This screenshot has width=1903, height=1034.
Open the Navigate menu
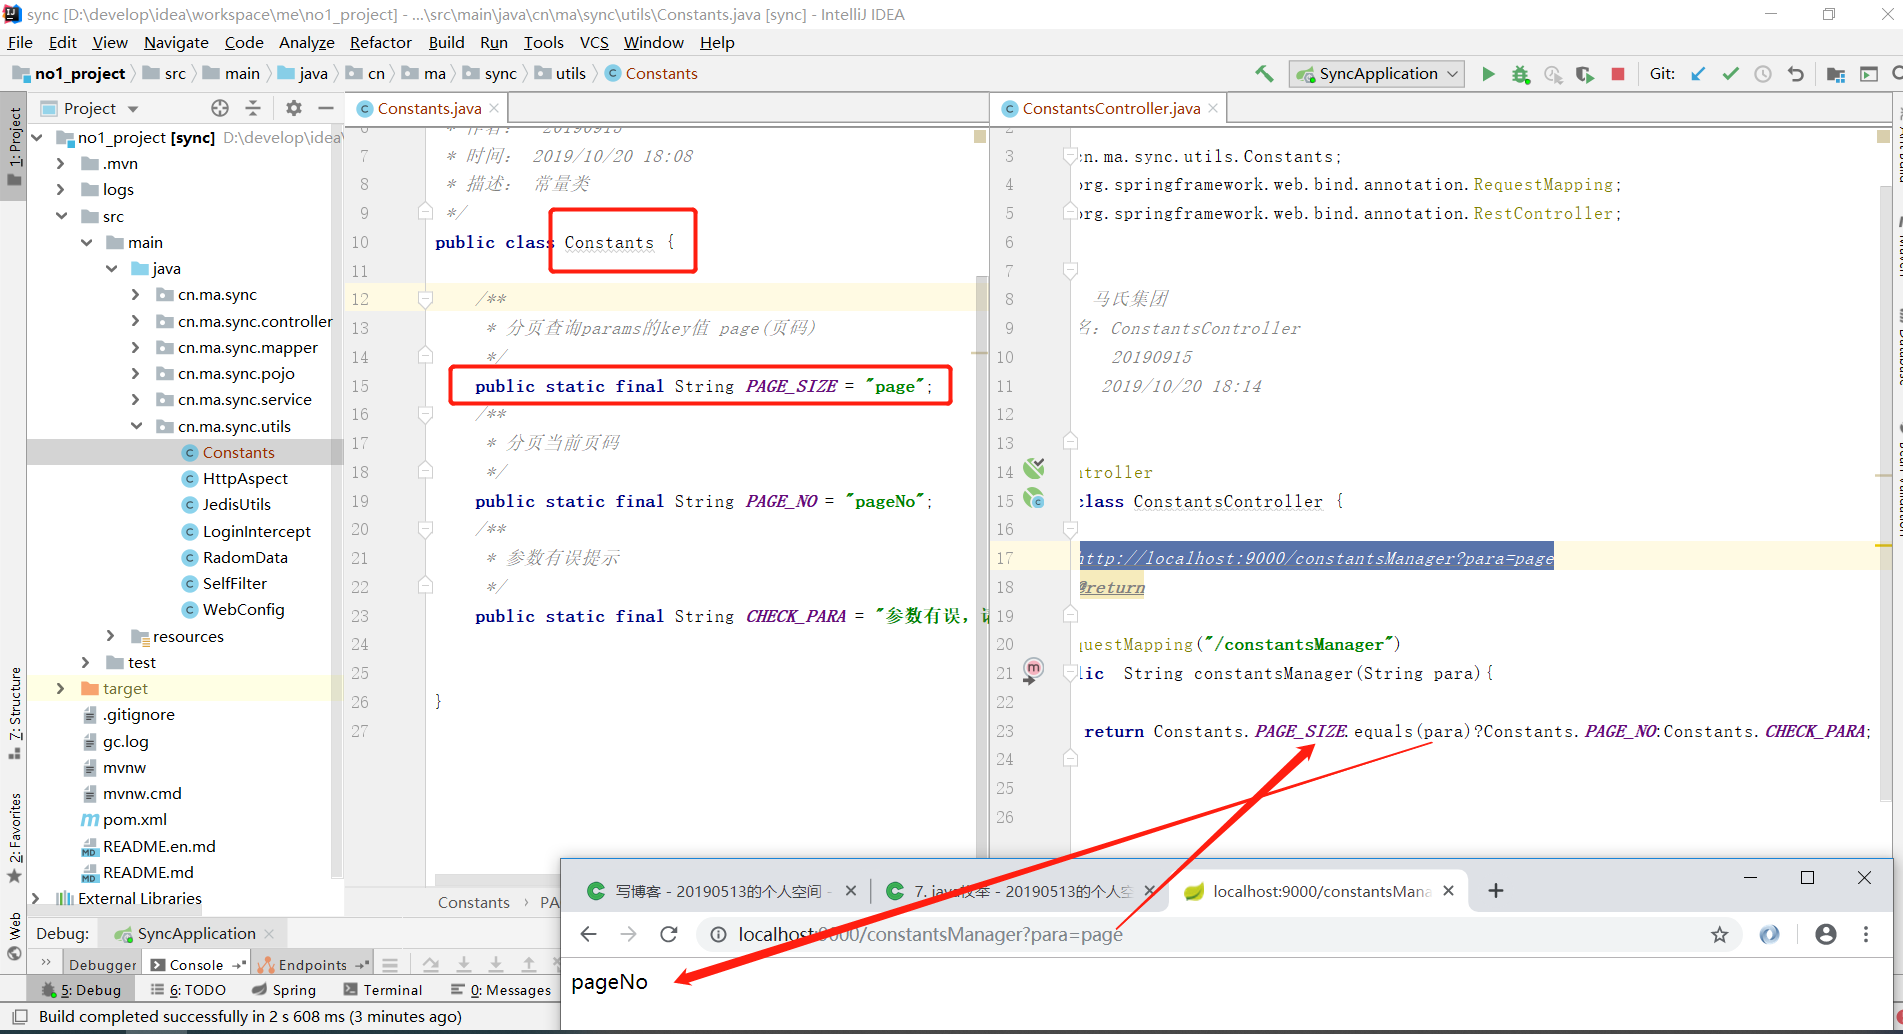(x=176, y=42)
